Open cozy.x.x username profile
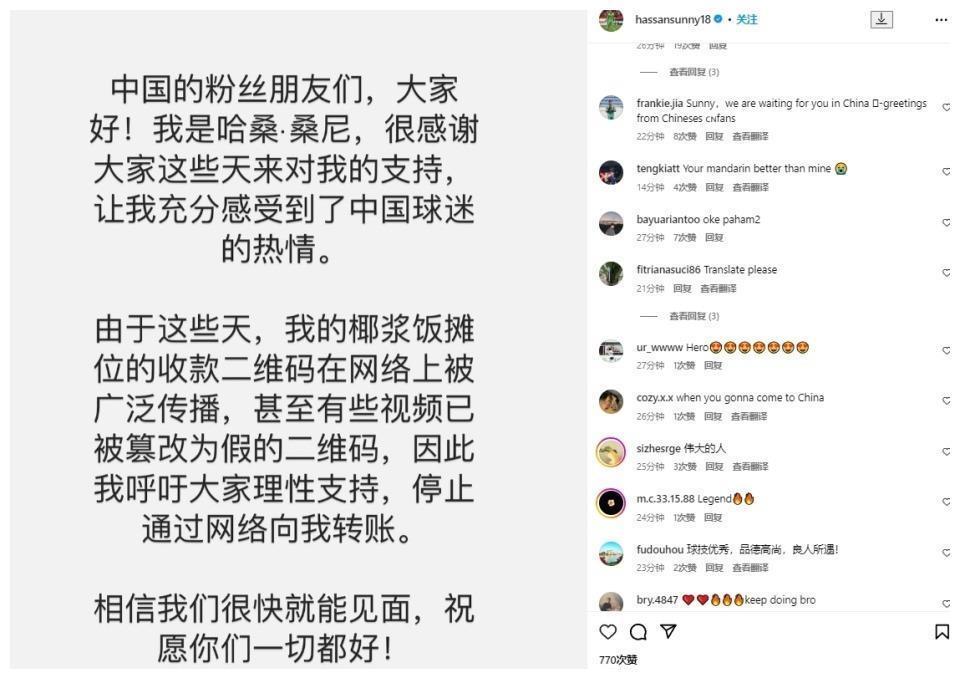Viewport: 960px width, 679px height. tap(654, 397)
